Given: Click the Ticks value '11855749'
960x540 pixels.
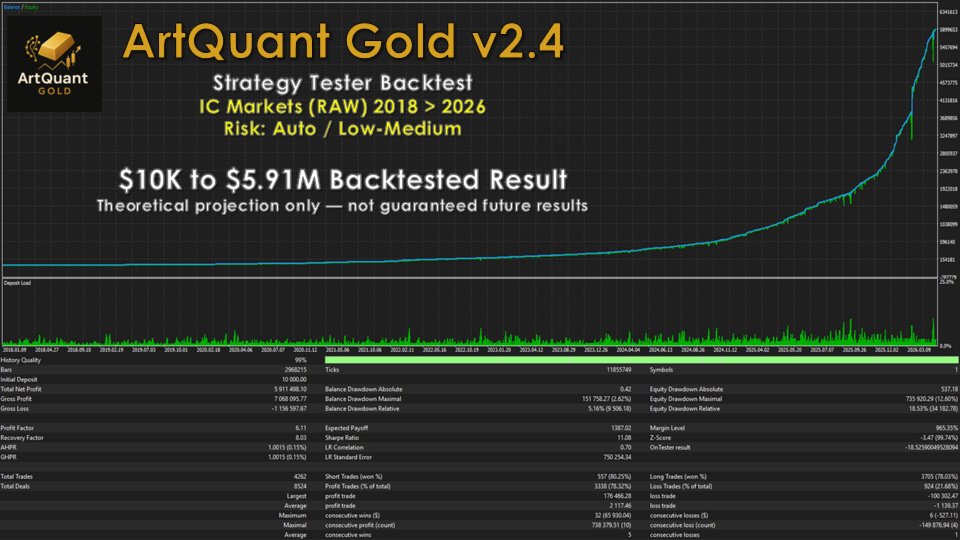Looking at the screenshot, I should 619,370.
